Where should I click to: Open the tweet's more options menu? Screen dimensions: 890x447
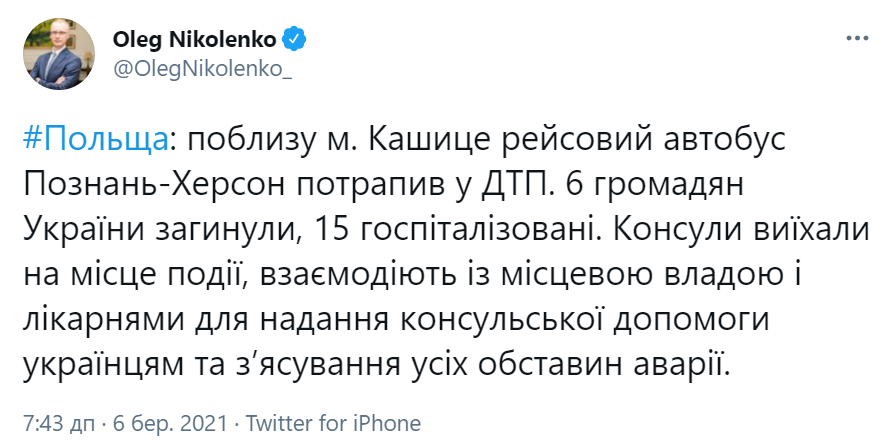(x=858, y=38)
